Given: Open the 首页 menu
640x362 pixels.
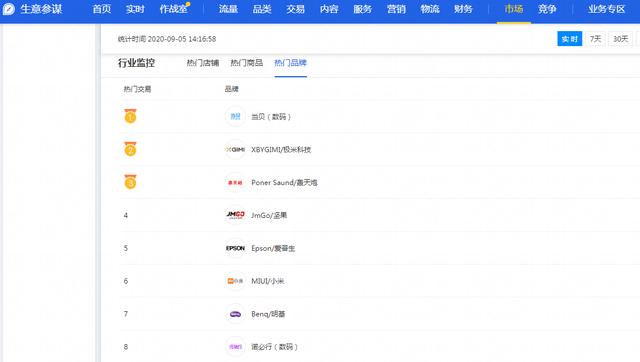Looking at the screenshot, I should 102,9.
